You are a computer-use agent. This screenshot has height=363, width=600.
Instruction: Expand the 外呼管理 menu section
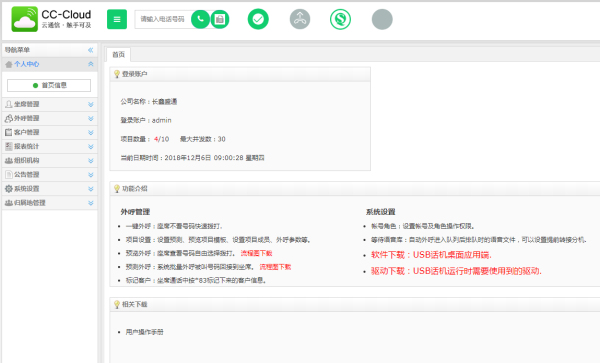[x=50, y=118]
